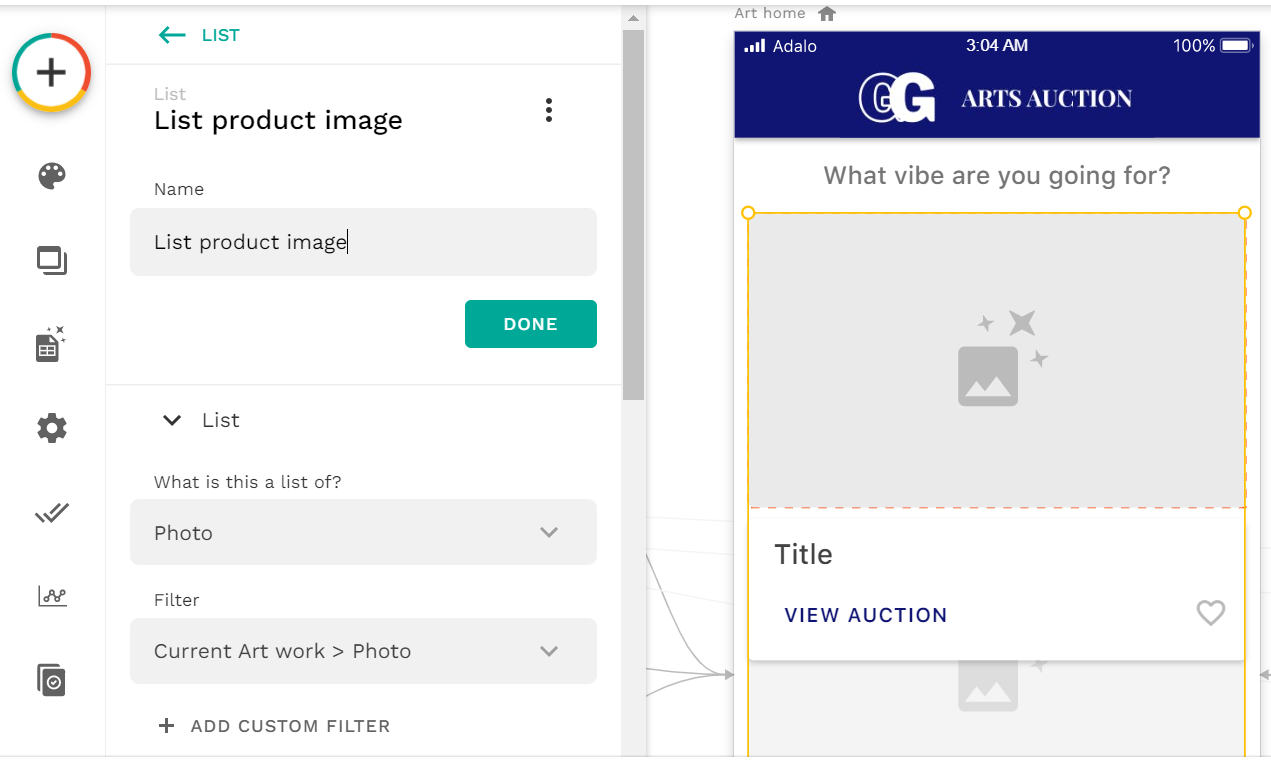The image size is (1271, 762).
Task: Open the version history icon
Action: pos(51,680)
